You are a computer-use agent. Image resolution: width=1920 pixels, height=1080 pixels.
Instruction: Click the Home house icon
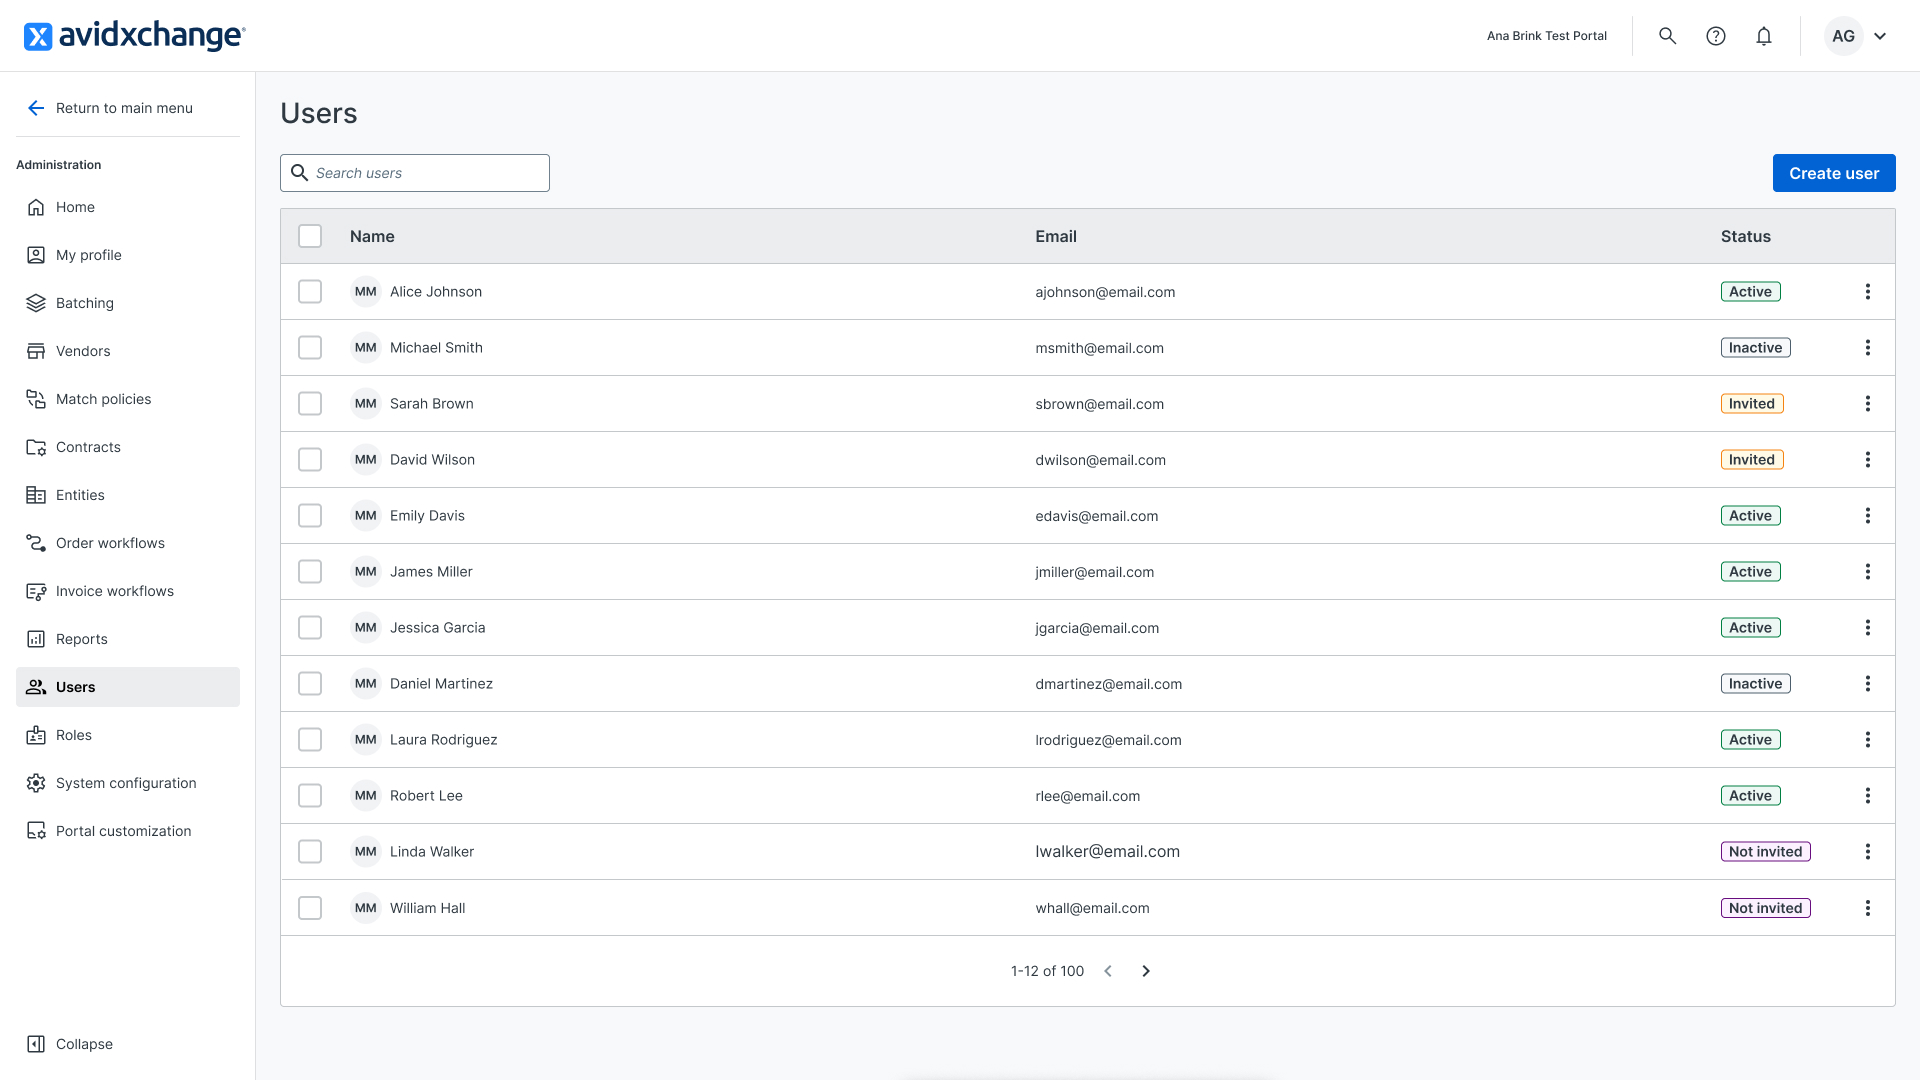[36, 207]
